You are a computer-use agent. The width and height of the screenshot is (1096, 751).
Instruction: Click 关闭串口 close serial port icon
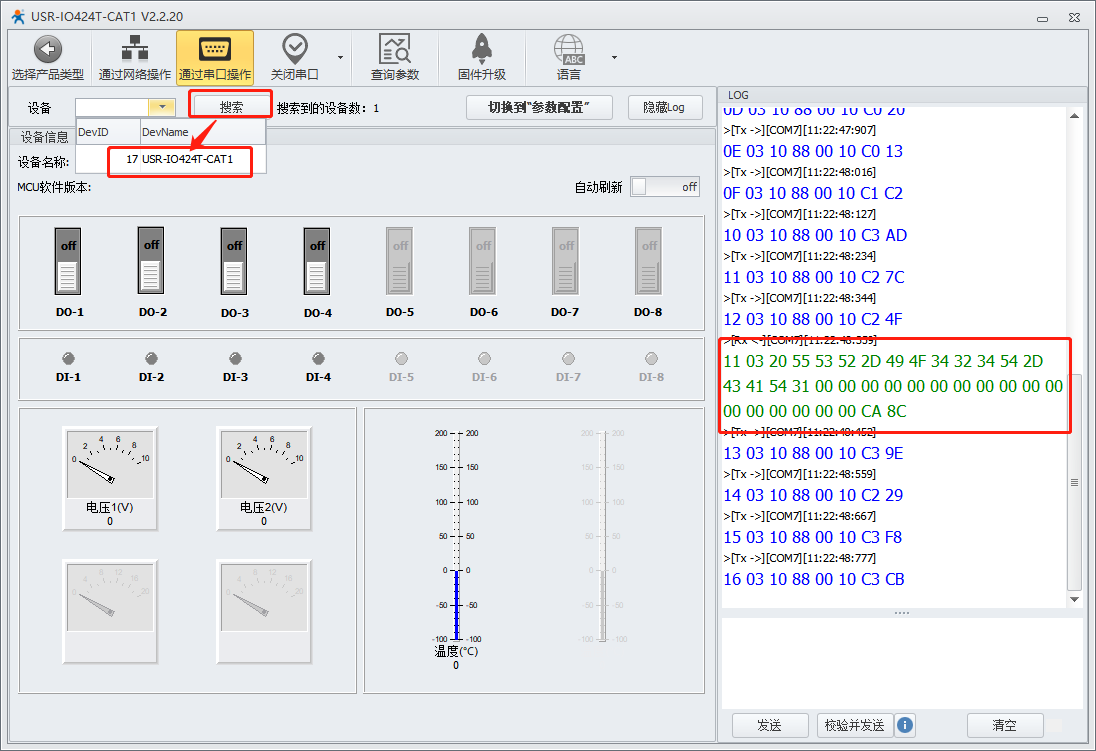tap(294, 50)
